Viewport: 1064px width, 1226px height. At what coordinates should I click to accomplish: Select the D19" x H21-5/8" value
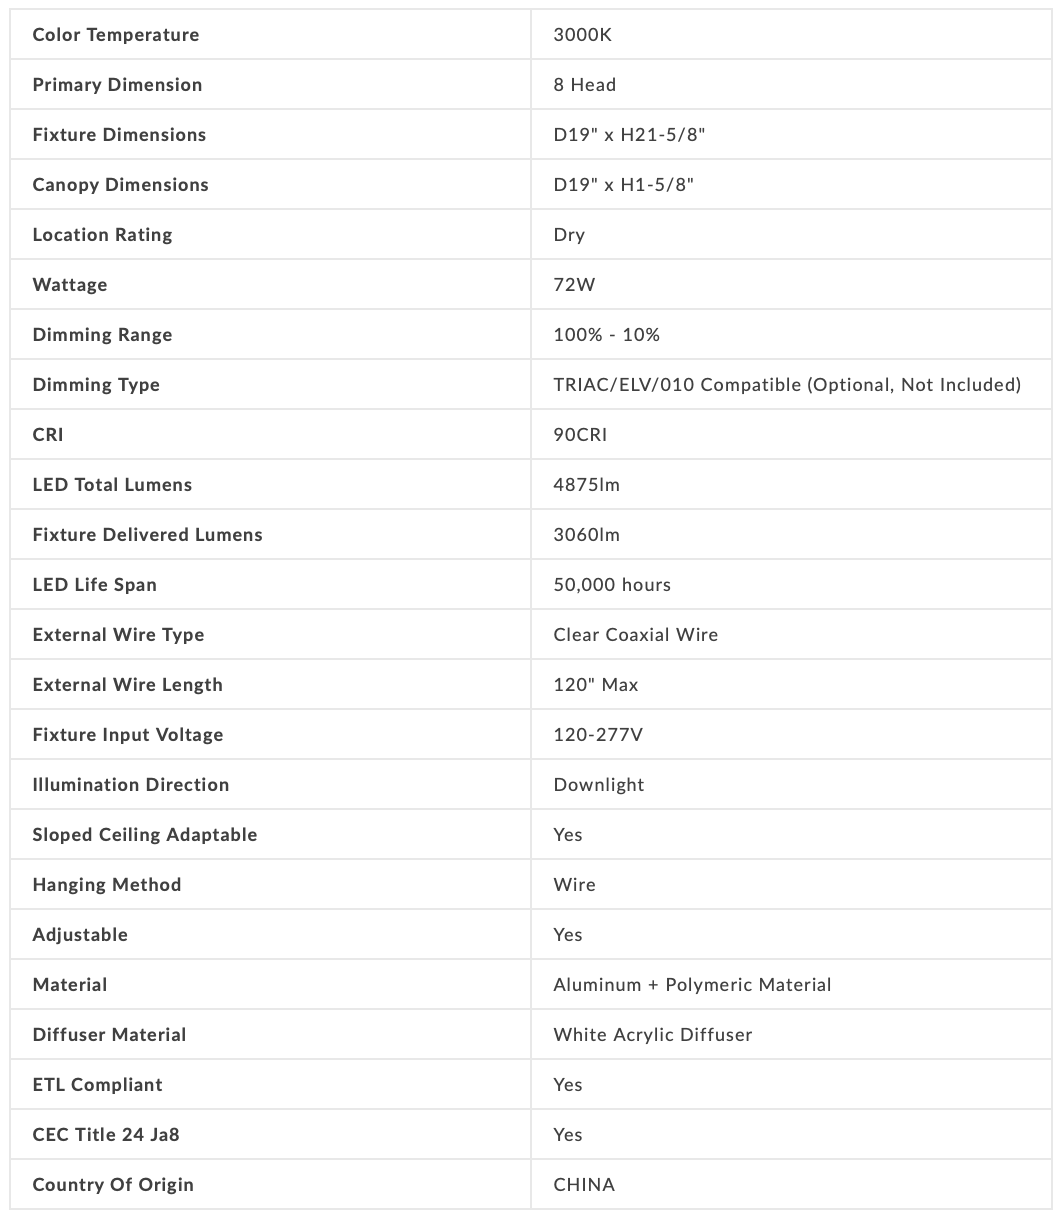tap(630, 135)
